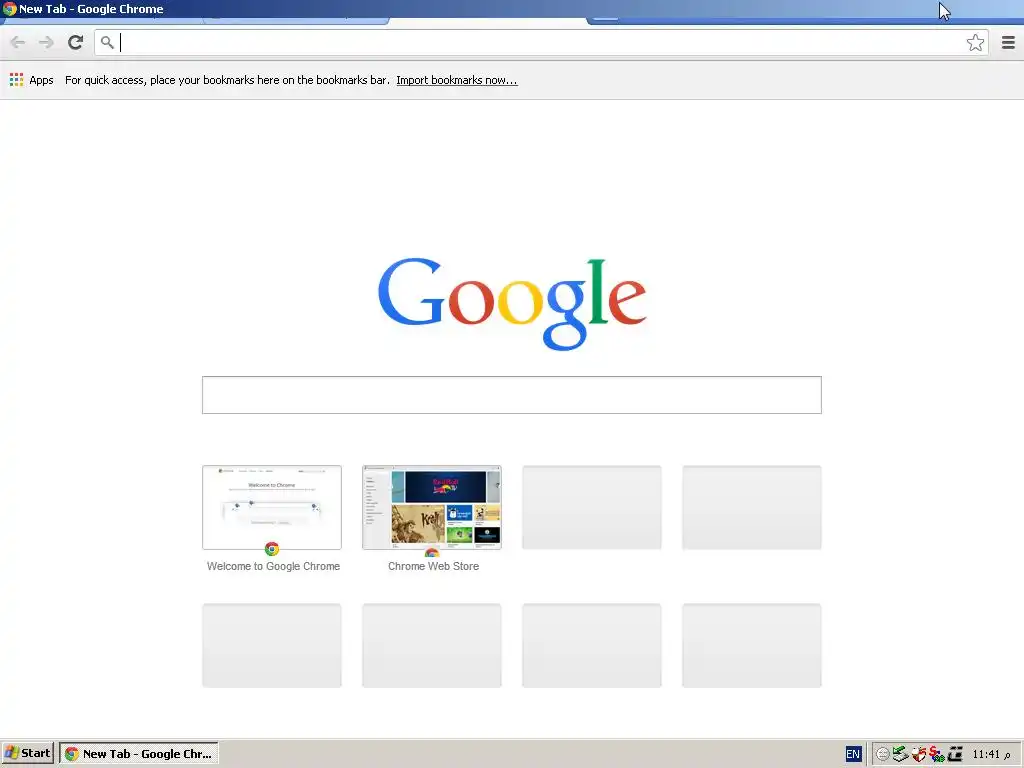Click the favicon under the Chrome Web Store thumbnail
The width and height of the screenshot is (1024, 768).
[x=432, y=552]
